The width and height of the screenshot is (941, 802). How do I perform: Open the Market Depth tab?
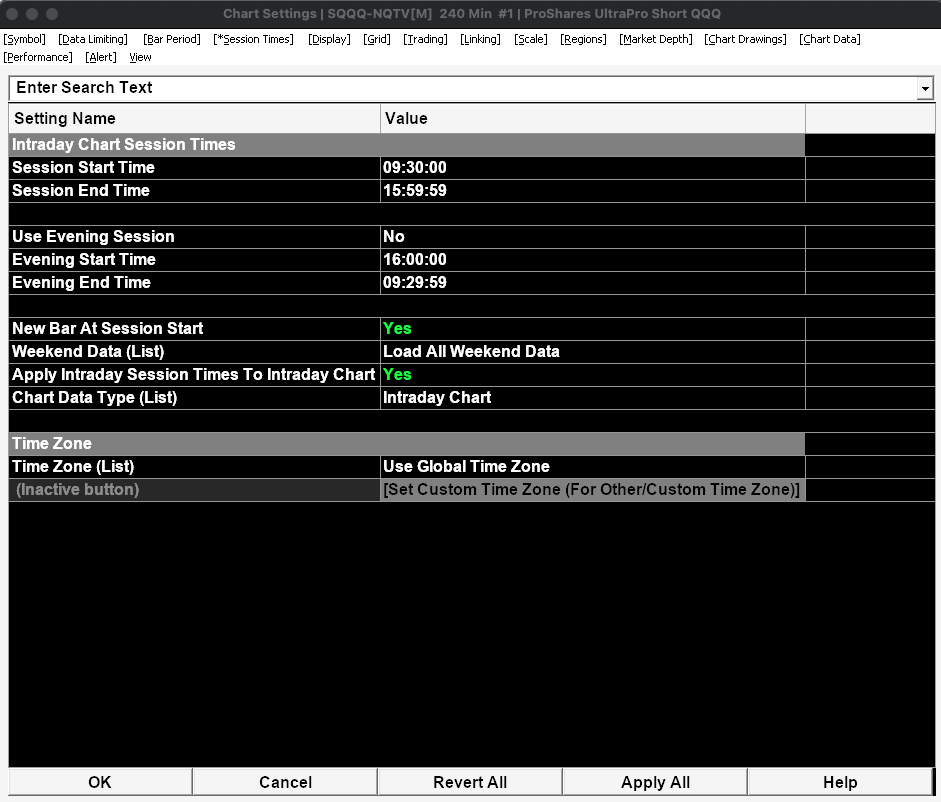tap(656, 39)
